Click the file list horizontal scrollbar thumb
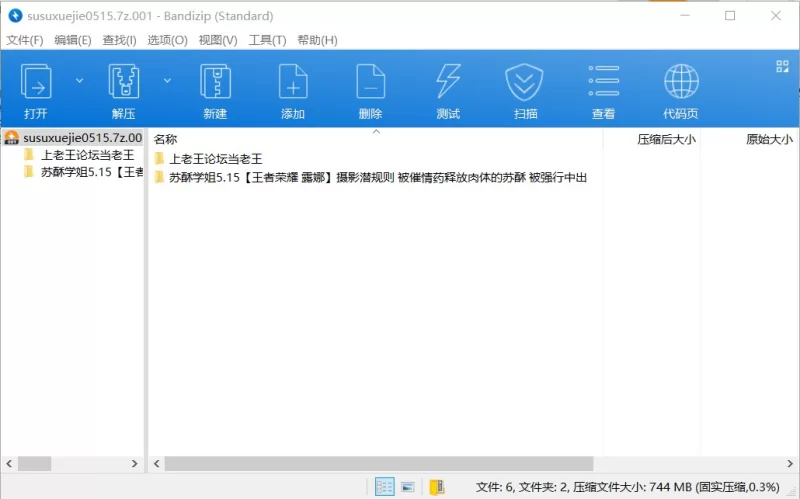The height and width of the screenshot is (499, 800). pyautogui.click(x=379, y=463)
